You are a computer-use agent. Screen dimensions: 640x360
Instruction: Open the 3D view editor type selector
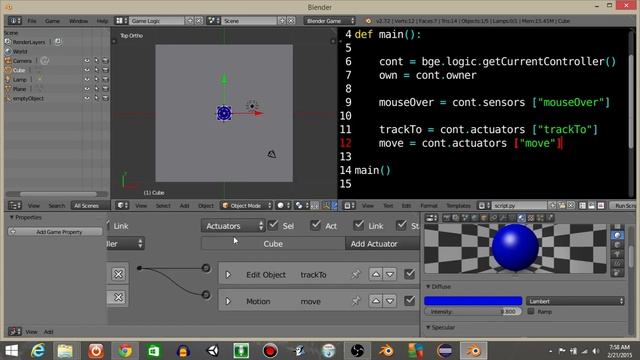pos(122,205)
